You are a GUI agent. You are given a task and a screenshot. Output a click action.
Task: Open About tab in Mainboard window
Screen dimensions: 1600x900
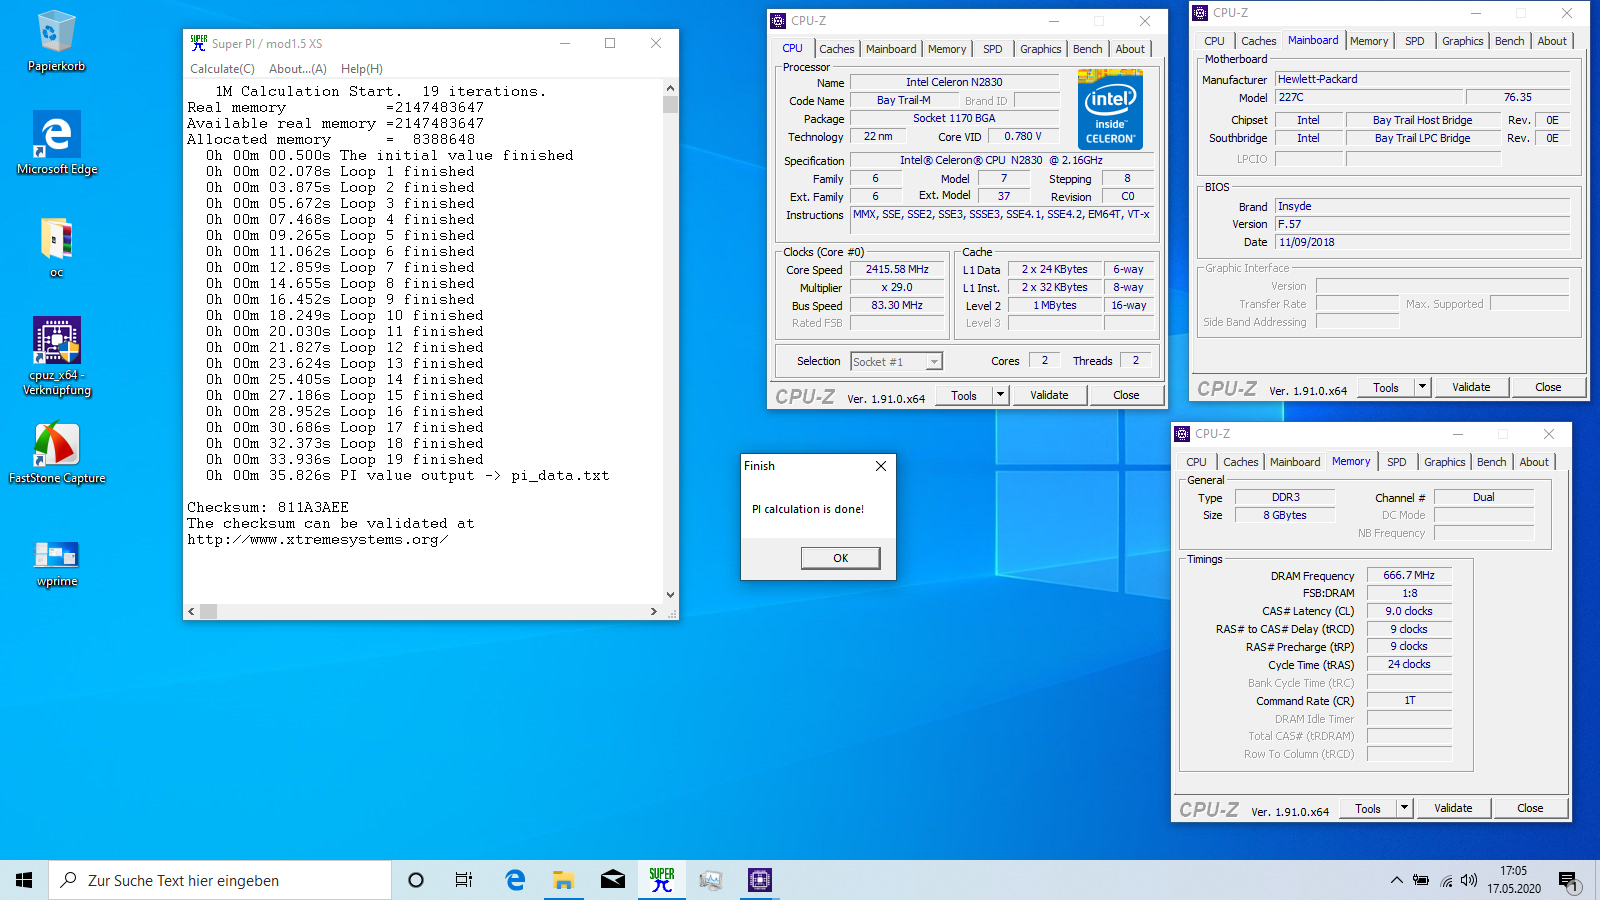pyautogui.click(x=1552, y=41)
